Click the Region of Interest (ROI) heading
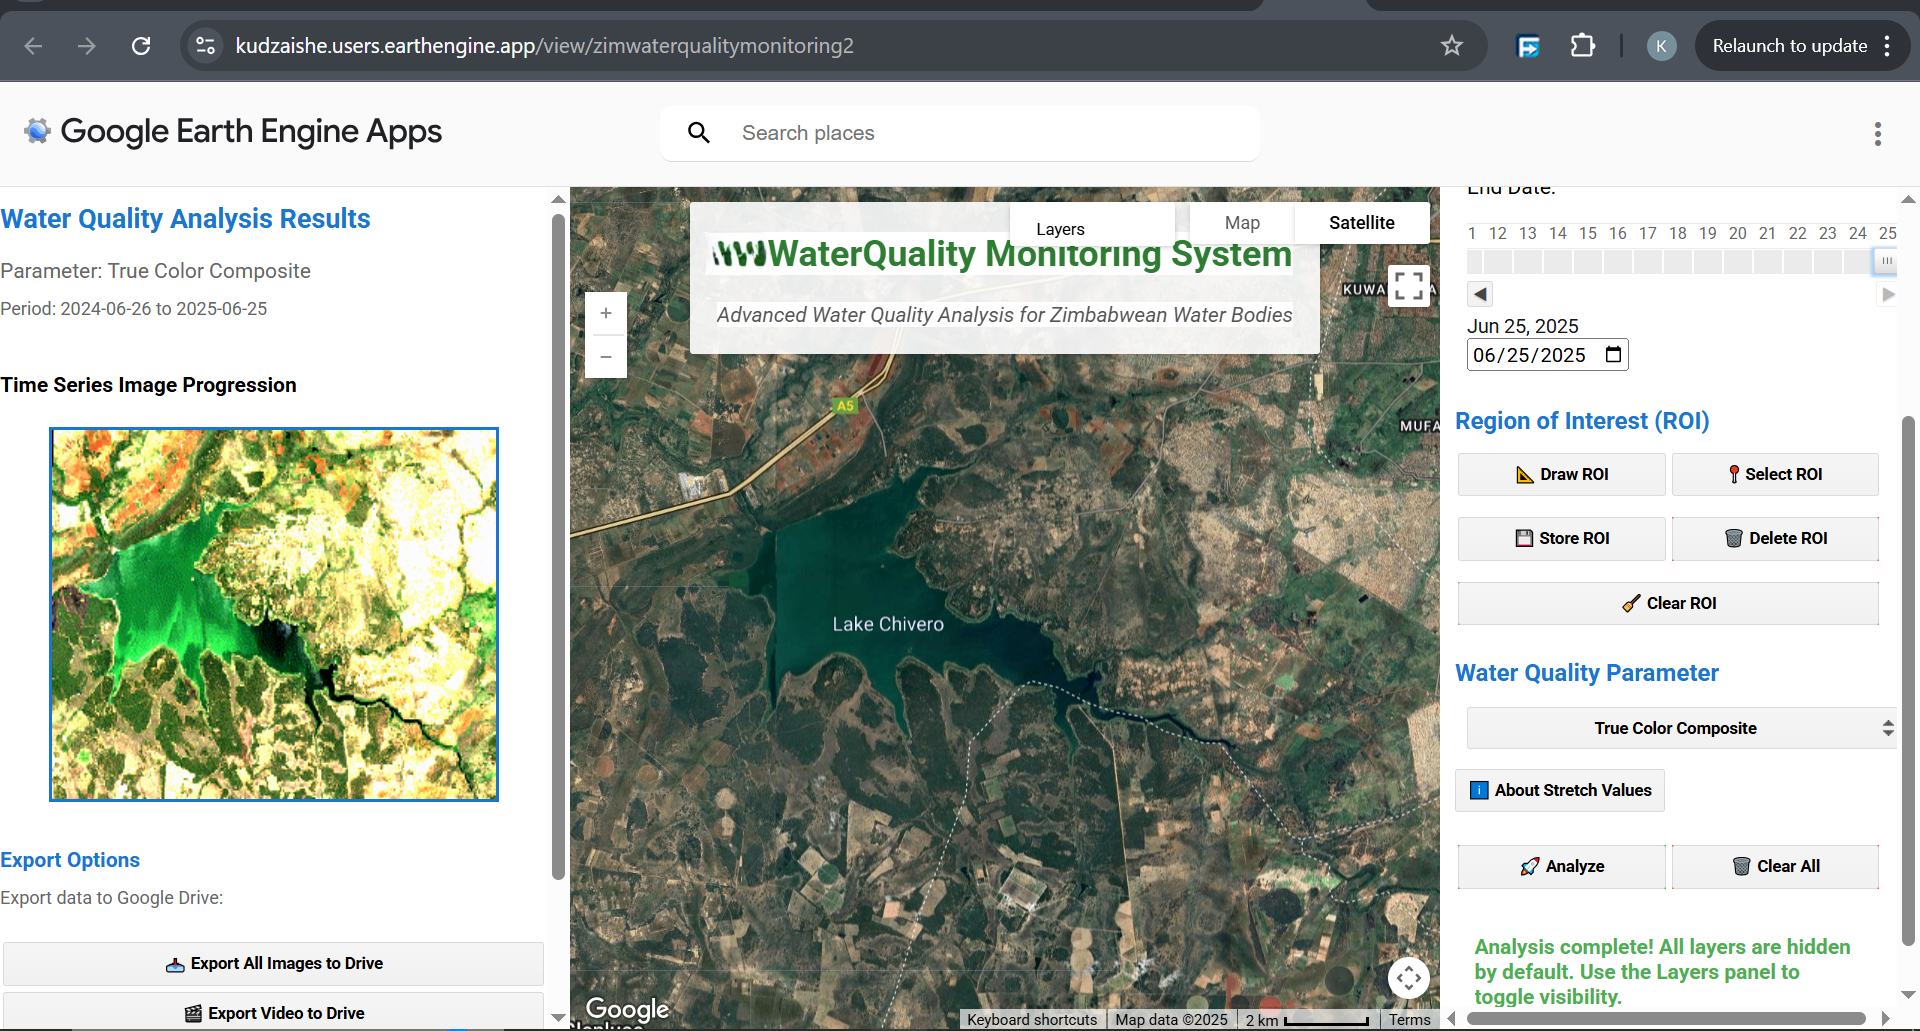The image size is (1920, 1031). pyautogui.click(x=1582, y=421)
